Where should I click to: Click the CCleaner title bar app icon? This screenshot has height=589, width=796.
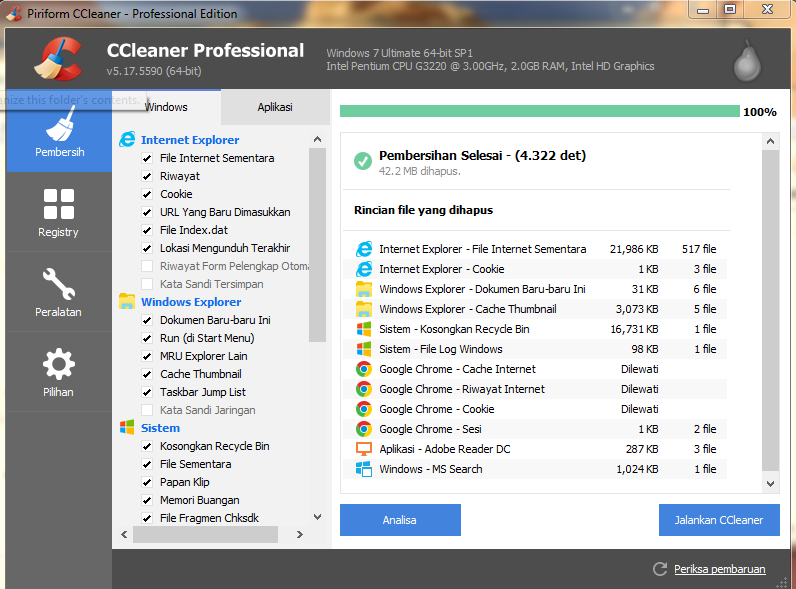pyautogui.click(x=14, y=14)
